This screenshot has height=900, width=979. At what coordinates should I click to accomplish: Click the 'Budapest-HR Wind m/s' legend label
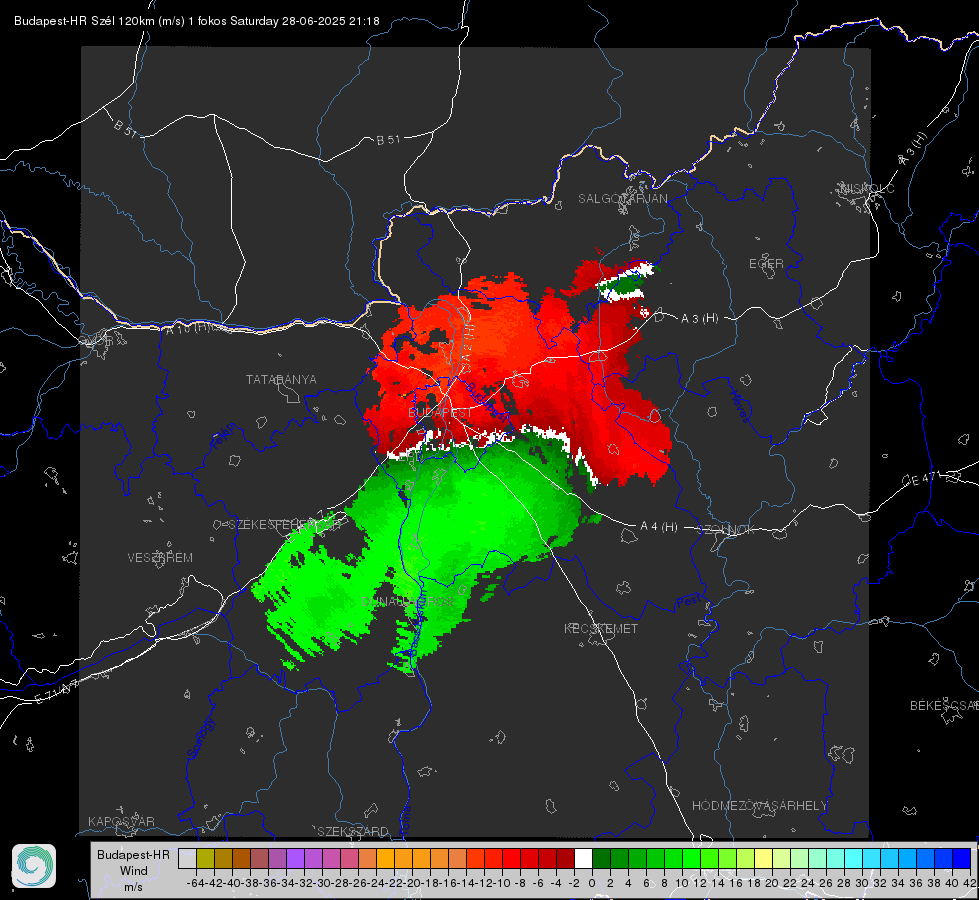pyautogui.click(x=133, y=871)
